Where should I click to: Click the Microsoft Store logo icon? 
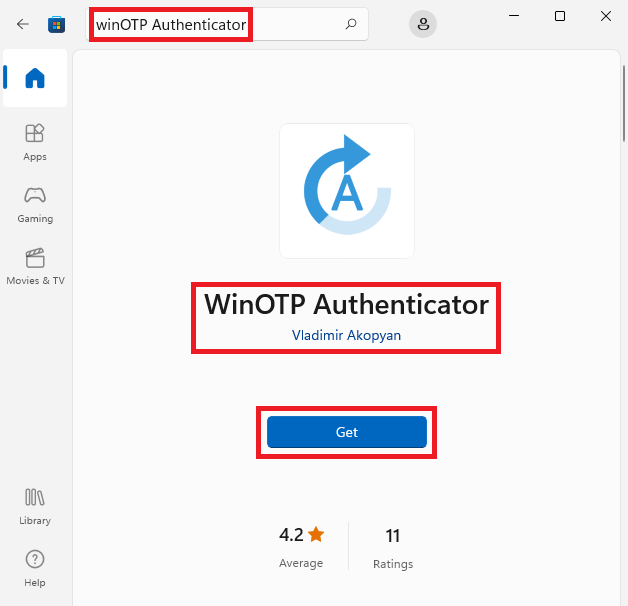(56, 24)
